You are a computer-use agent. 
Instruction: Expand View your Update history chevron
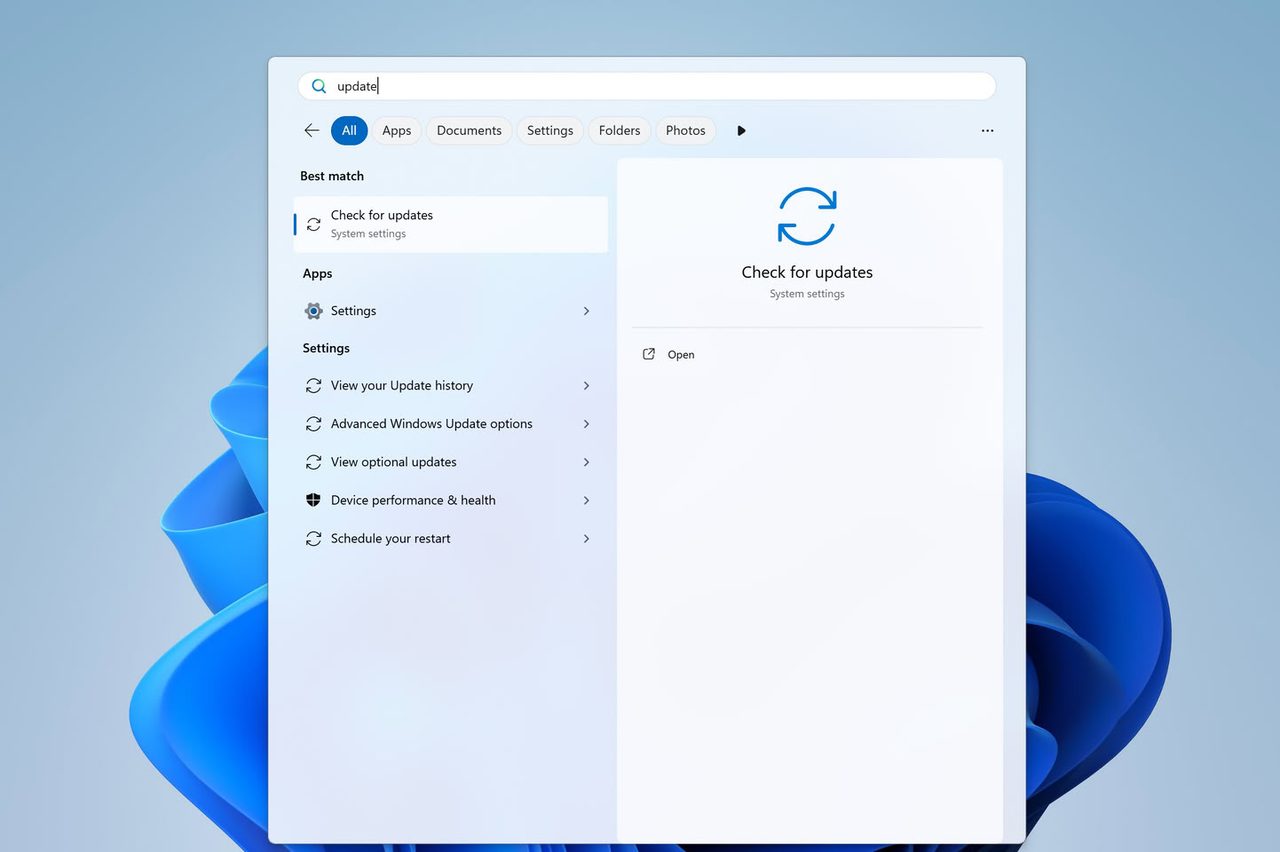[587, 385]
